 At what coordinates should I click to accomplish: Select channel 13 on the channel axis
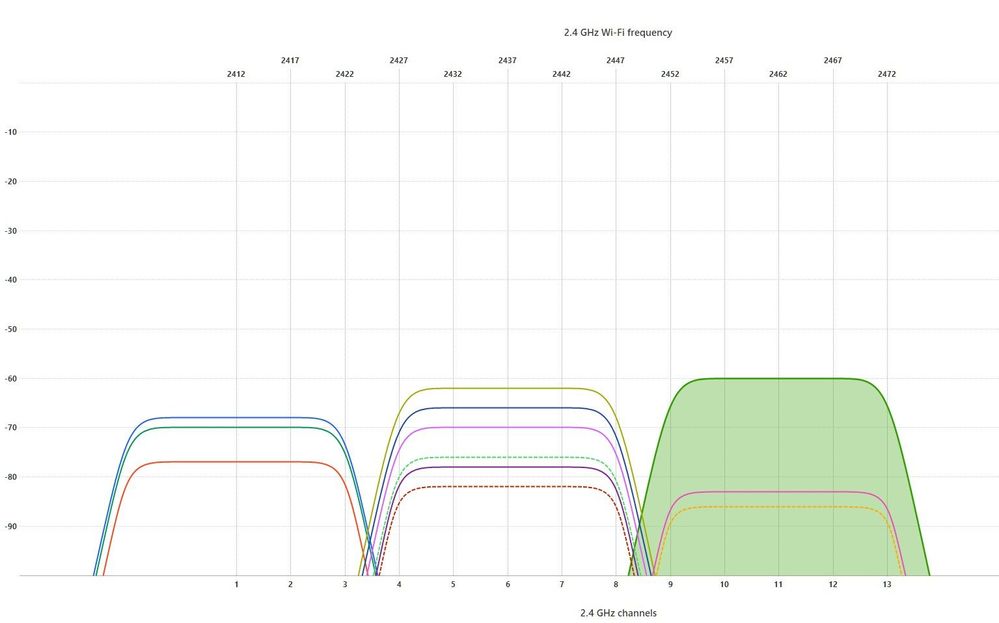click(x=887, y=584)
